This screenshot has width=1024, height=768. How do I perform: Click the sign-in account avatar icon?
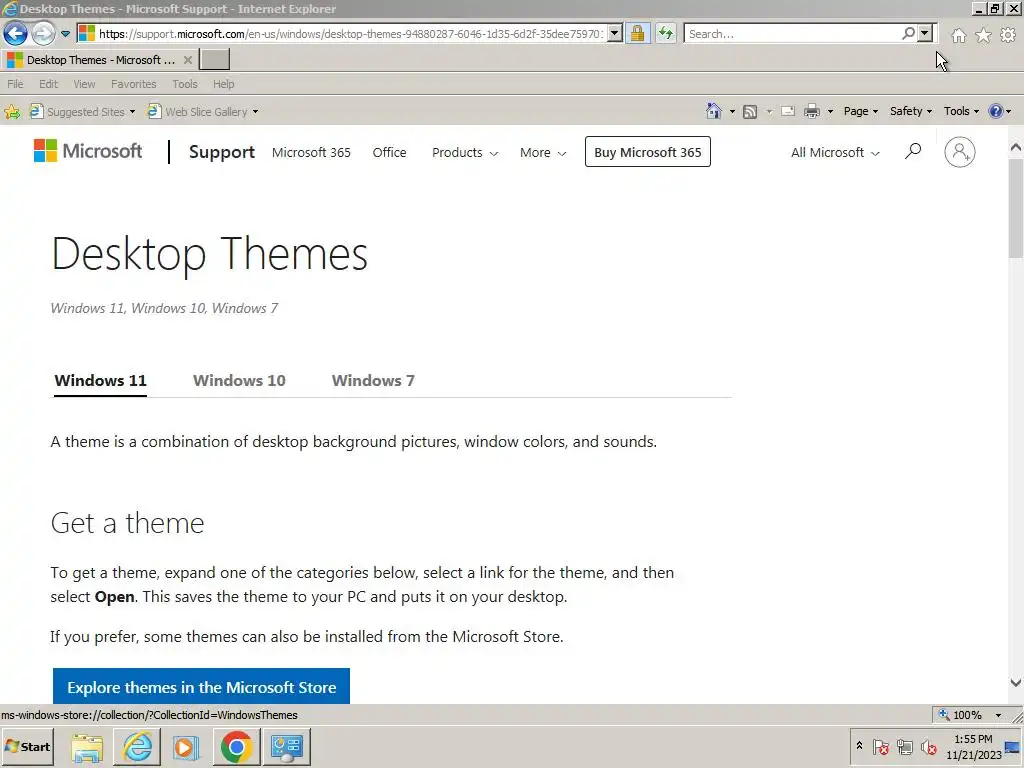tap(959, 152)
